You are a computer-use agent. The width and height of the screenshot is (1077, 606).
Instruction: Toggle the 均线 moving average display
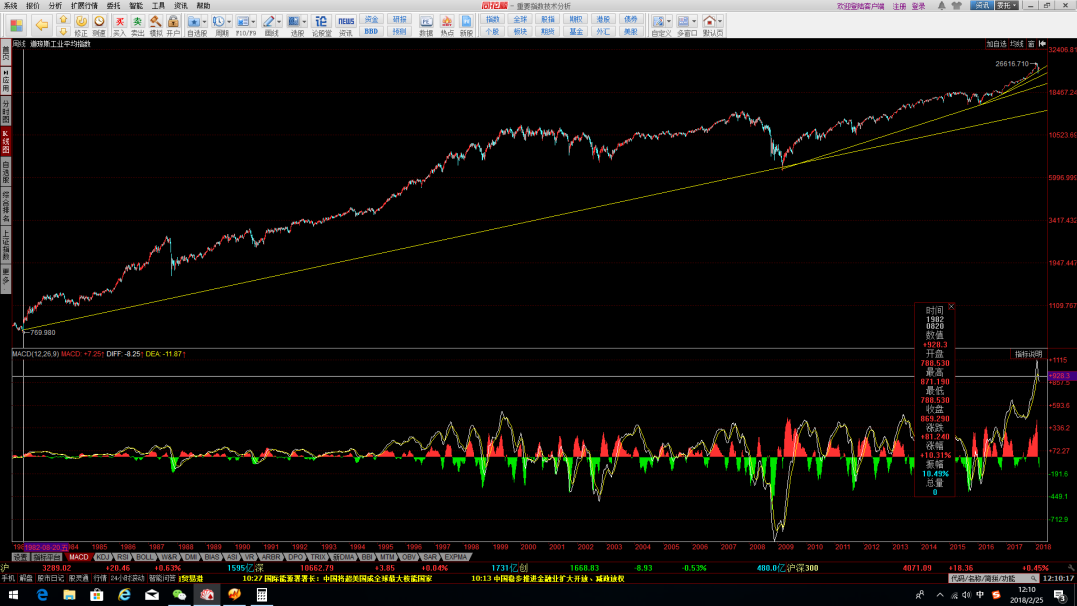(x=1017, y=44)
